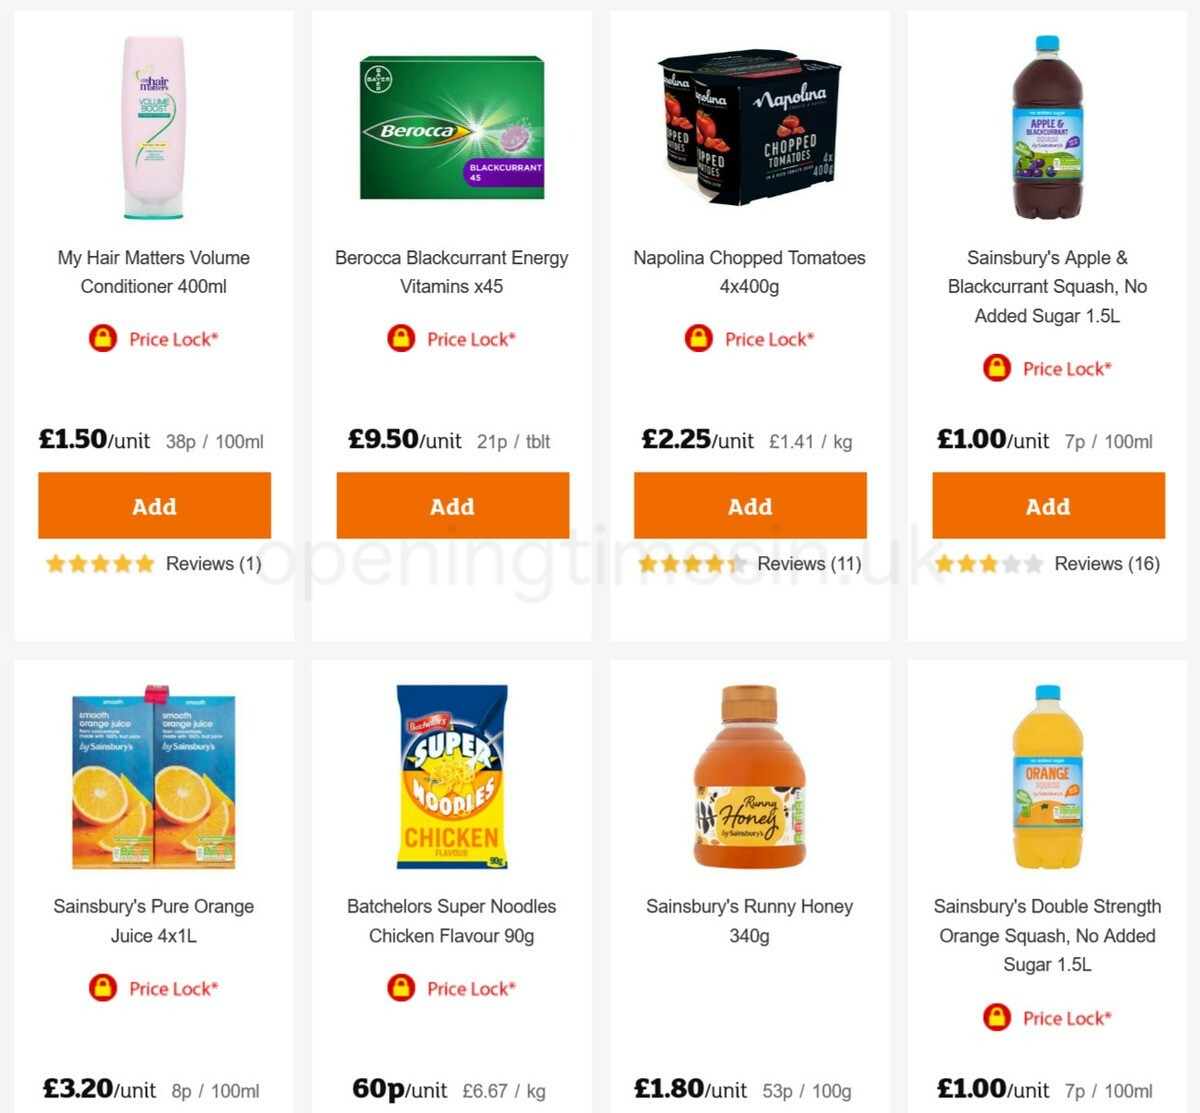1200x1113 pixels.
Task: Add Sainsbury's Apple & Blackcurrant Squash to basket
Action: tap(1047, 506)
